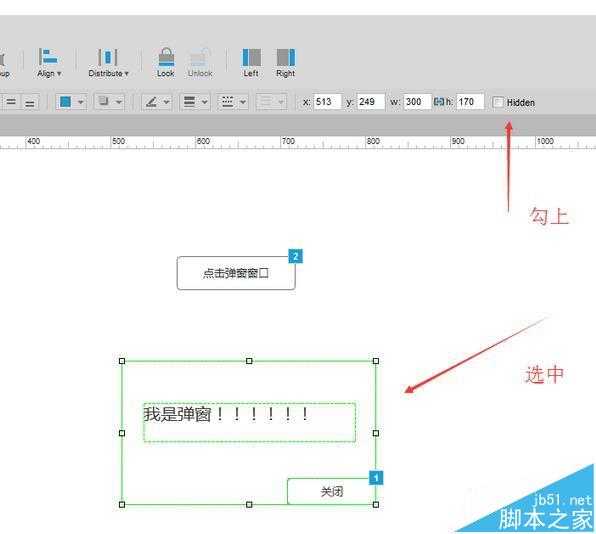Screen dimensions: 596x534
Task: Click the Lock padlock icon
Action: [x=166, y=57]
